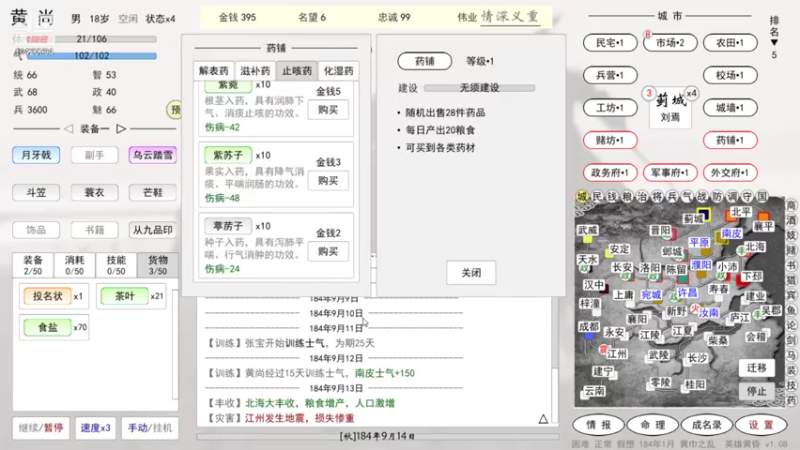Open the 鱼 fishing side icon
This screenshot has height=450, width=800.
tap(791, 310)
